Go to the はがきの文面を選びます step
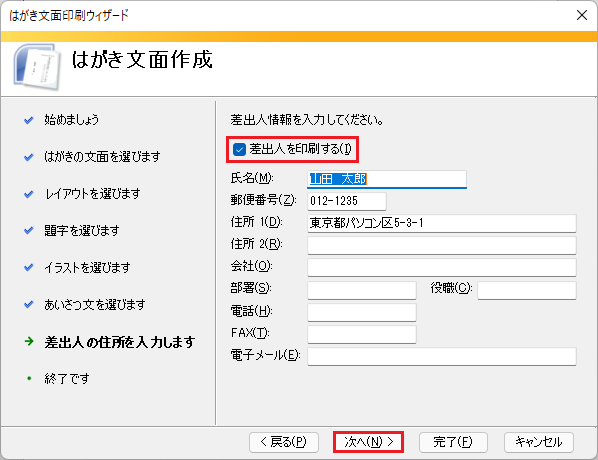The width and height of the screenshot is (598, 460). click(x=102, y=156)
